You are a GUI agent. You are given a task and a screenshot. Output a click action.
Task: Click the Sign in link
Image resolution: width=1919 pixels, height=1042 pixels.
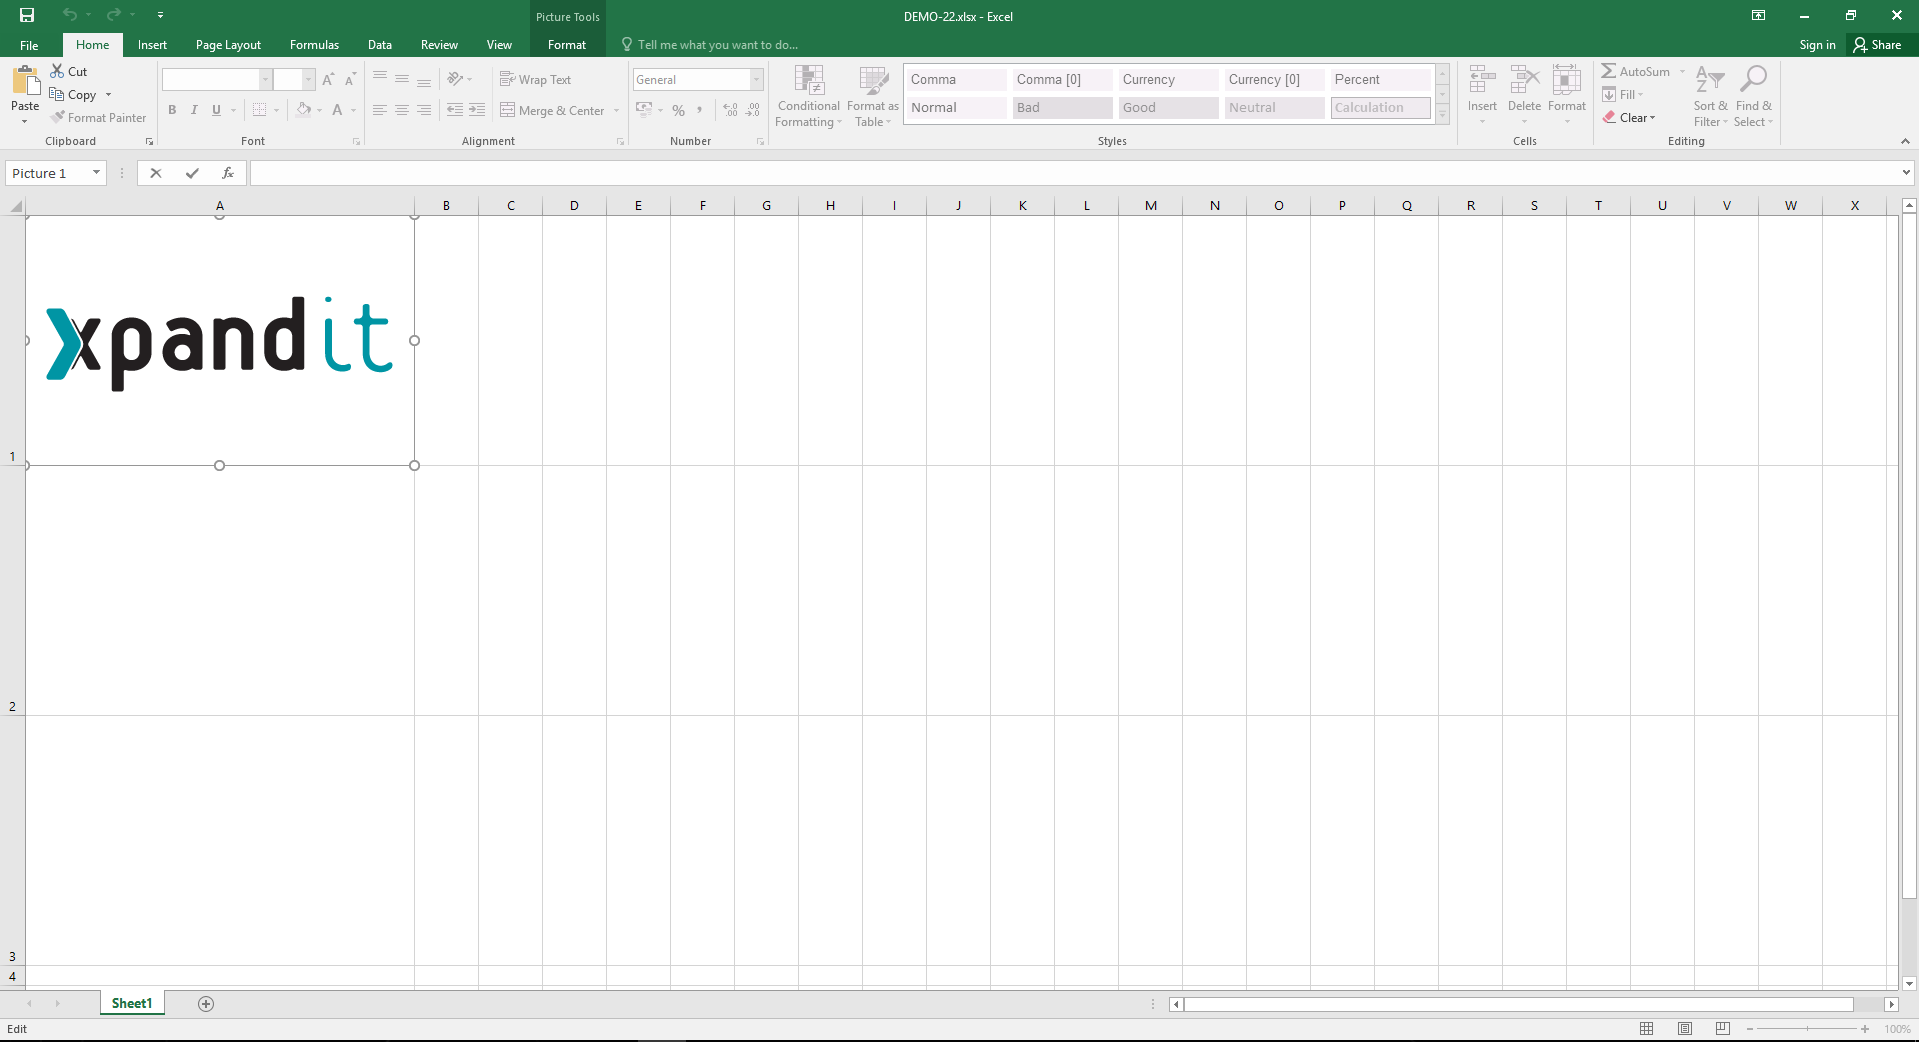[1817, 45]
